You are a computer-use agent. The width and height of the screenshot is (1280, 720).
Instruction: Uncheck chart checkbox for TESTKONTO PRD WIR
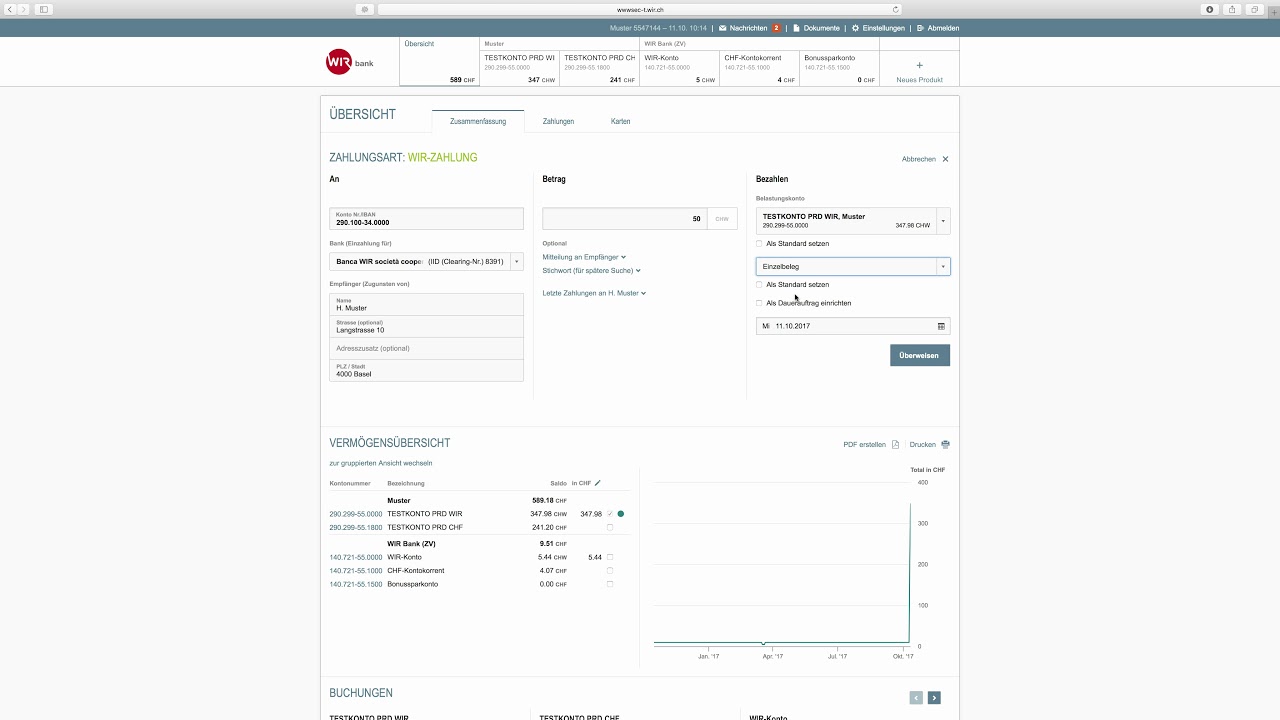610,514
